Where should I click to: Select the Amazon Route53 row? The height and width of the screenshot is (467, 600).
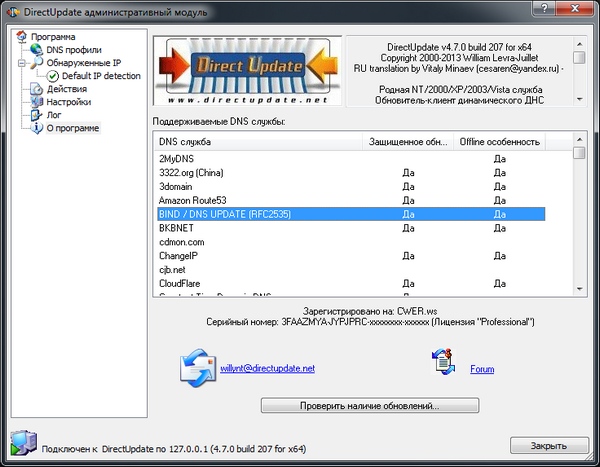(x=351, y=200)
